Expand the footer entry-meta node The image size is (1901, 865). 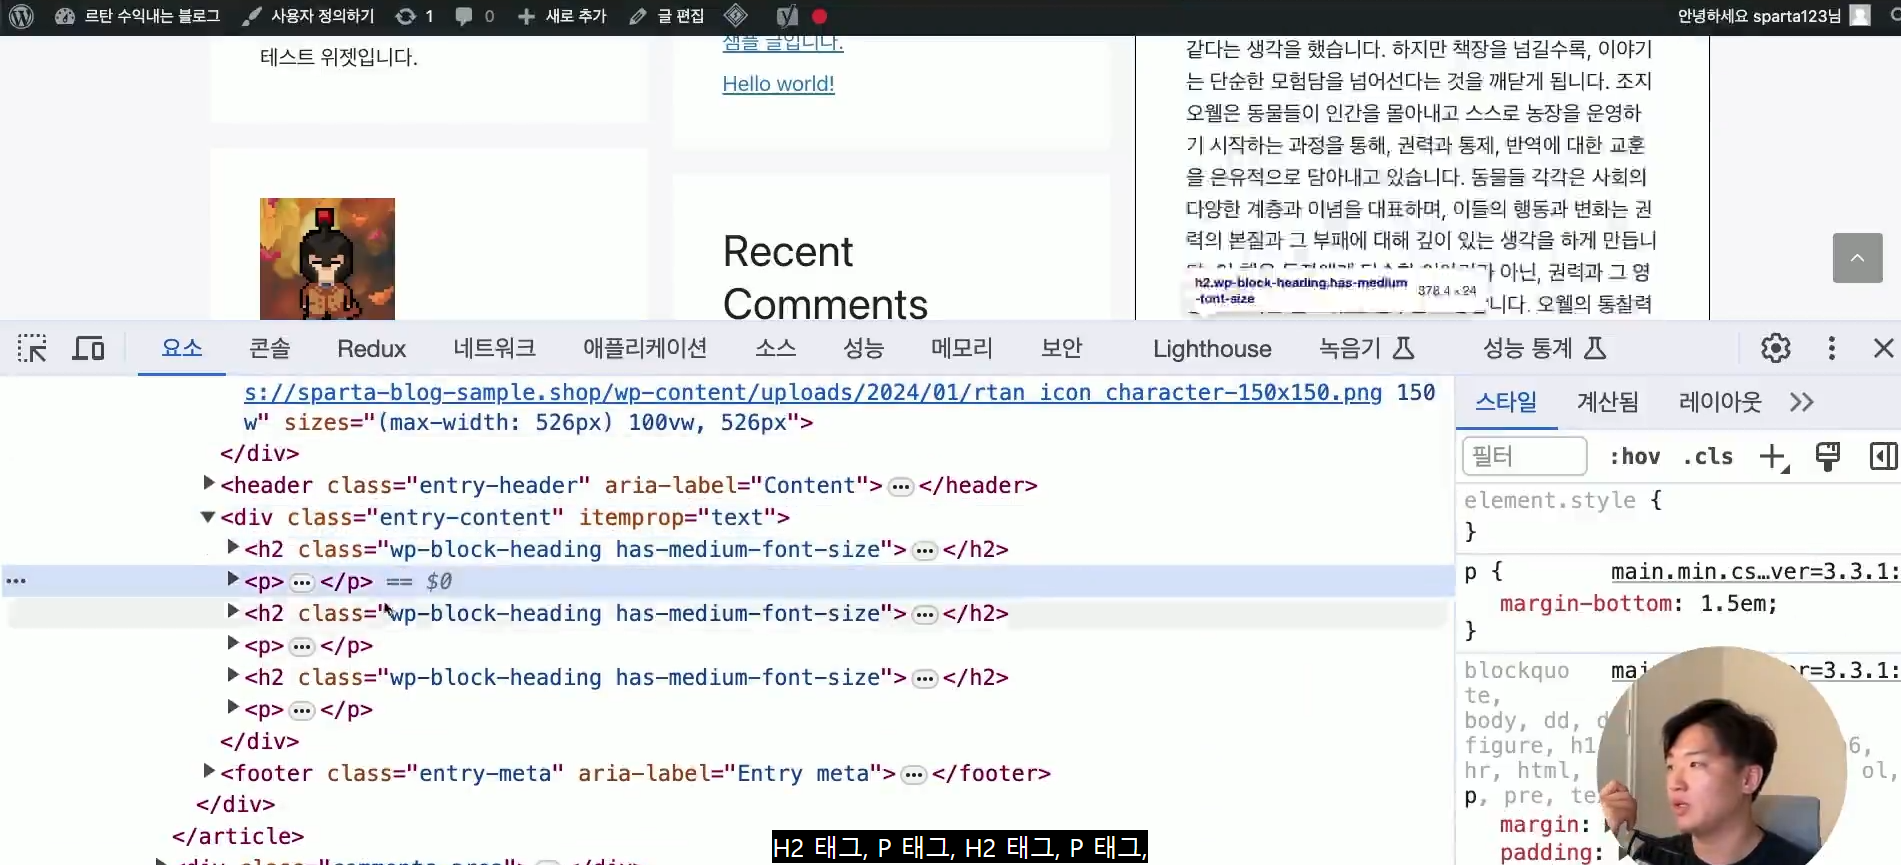point(208,771)
